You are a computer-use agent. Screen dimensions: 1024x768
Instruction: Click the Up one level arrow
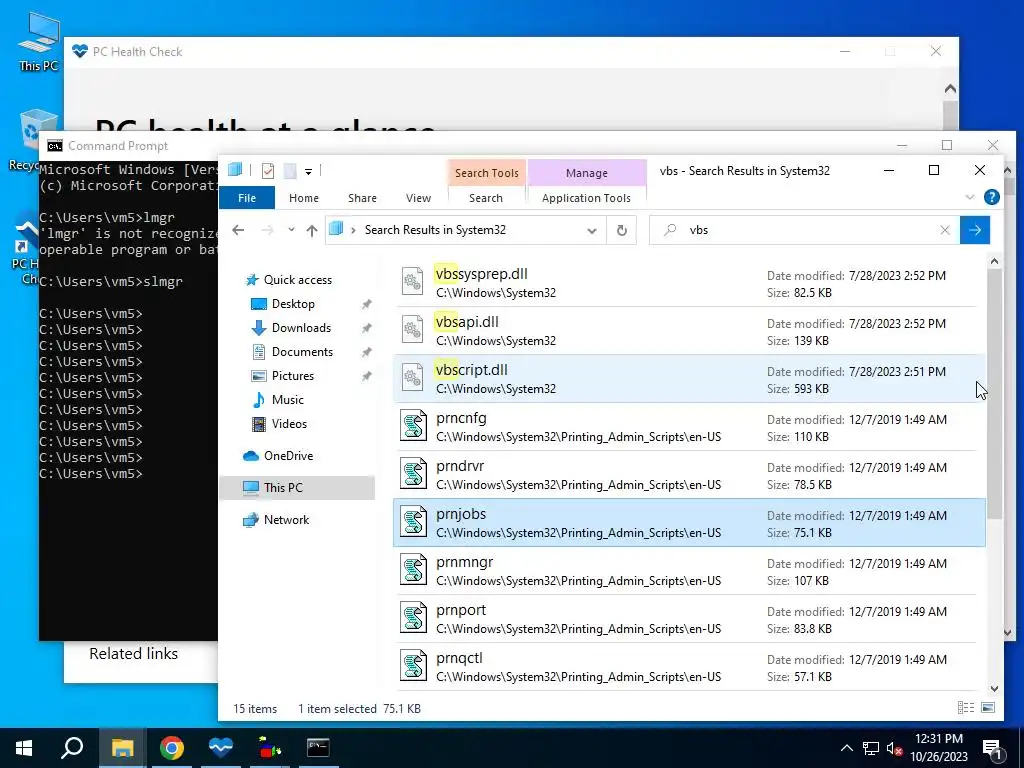312,230
